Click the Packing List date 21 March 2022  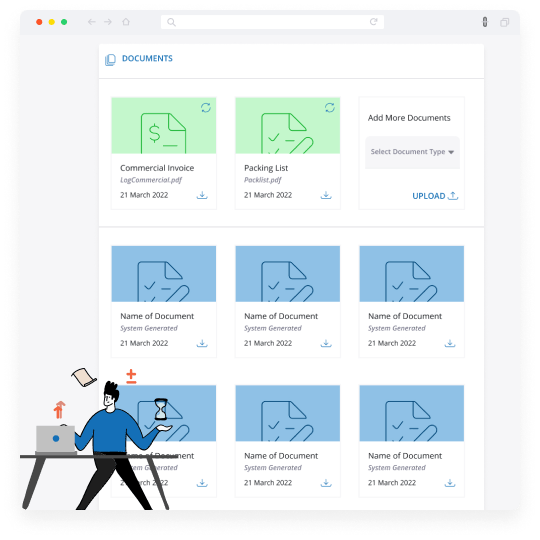[x=268, y=195]
